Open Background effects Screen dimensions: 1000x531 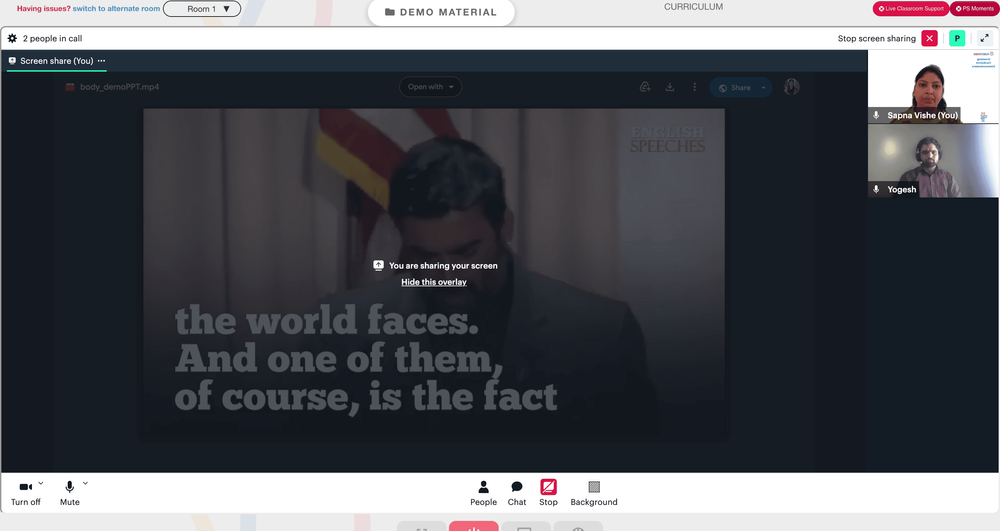[x=594, y=493]
